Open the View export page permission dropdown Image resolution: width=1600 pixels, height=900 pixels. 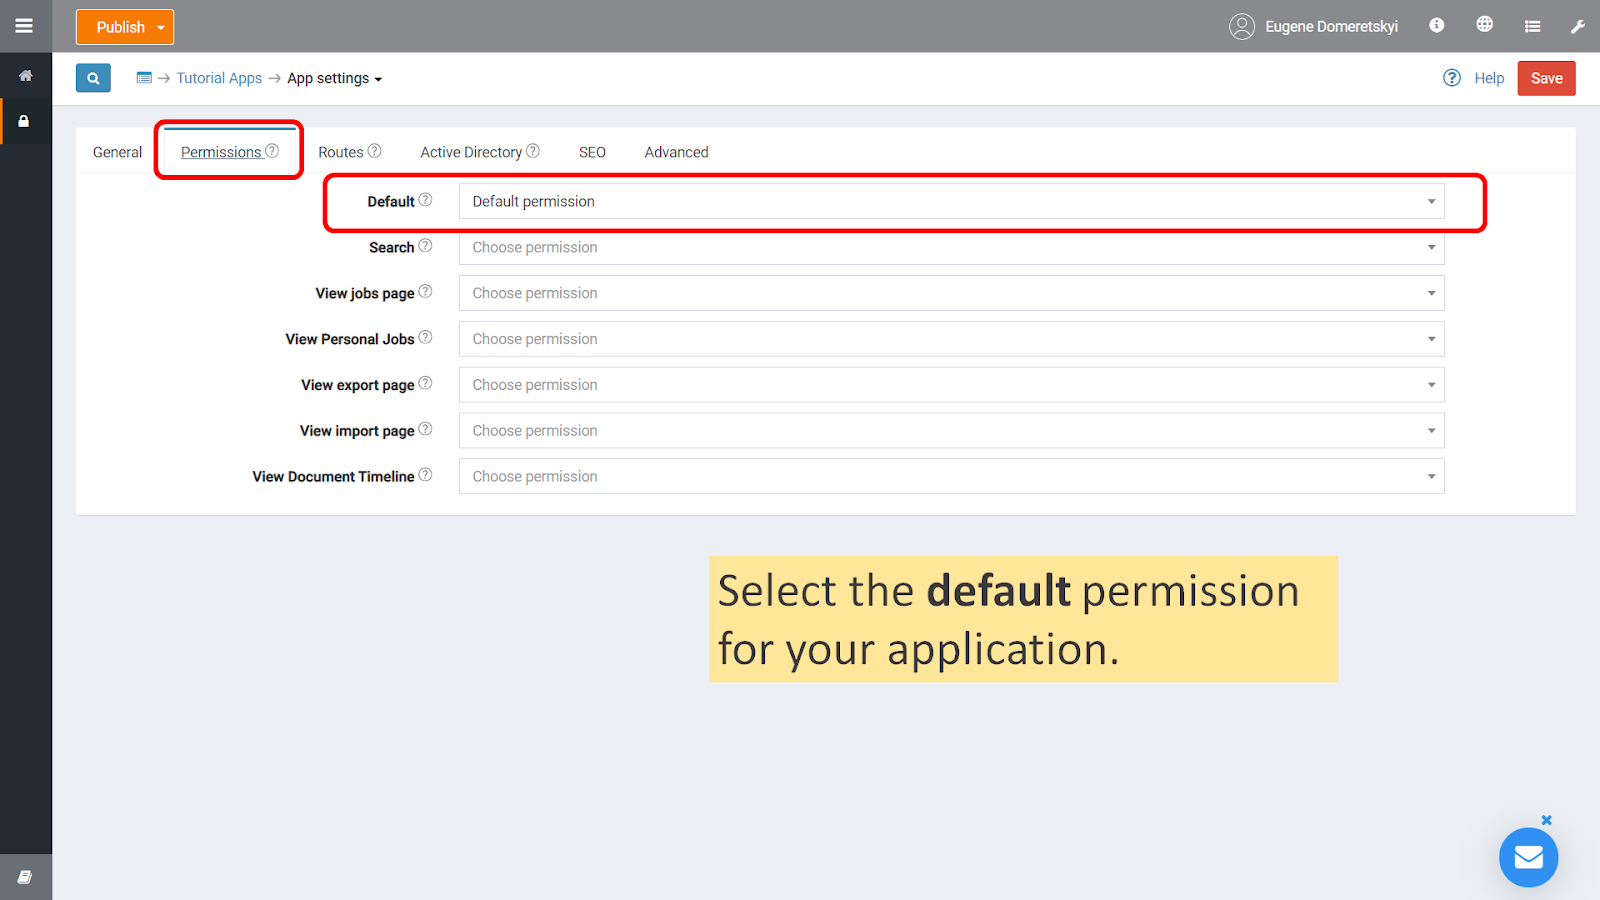coord(951,385)
